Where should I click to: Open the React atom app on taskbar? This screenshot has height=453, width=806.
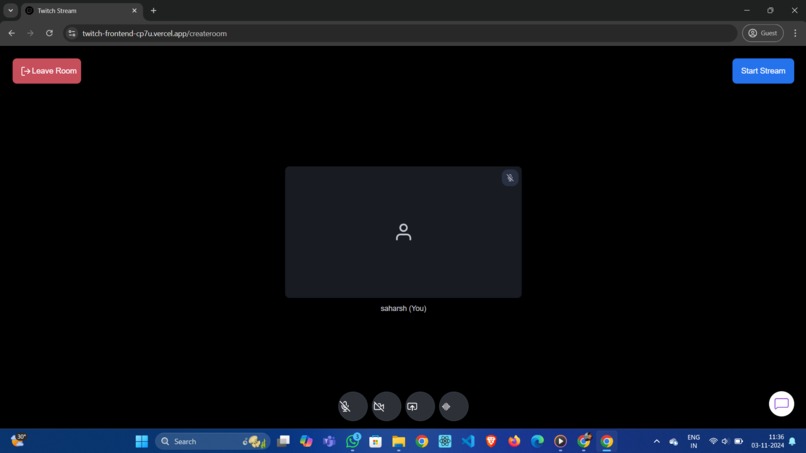coord(445,441)
